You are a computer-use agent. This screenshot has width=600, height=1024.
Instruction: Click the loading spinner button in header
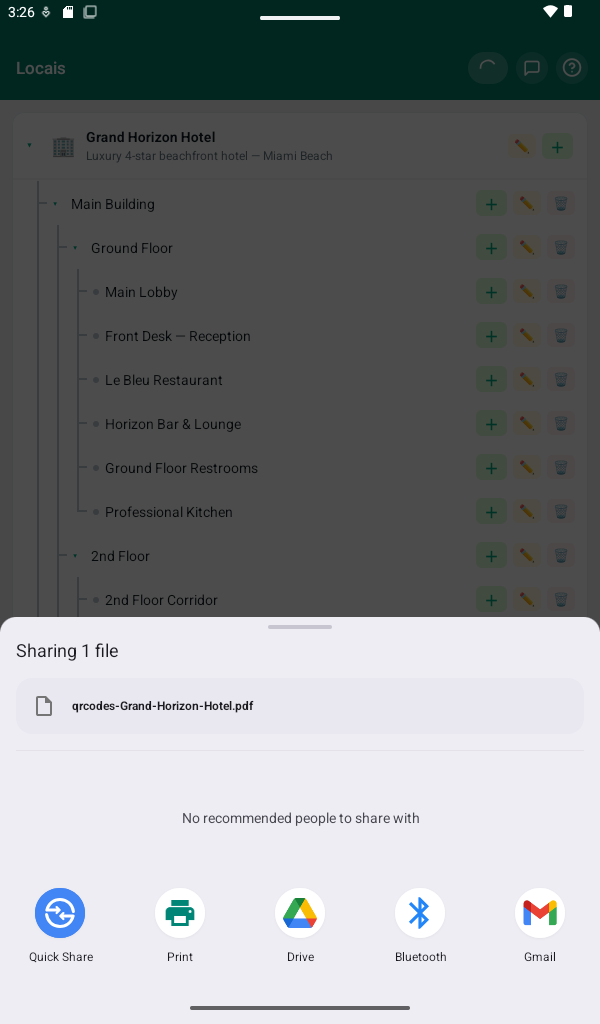[488, 68]
